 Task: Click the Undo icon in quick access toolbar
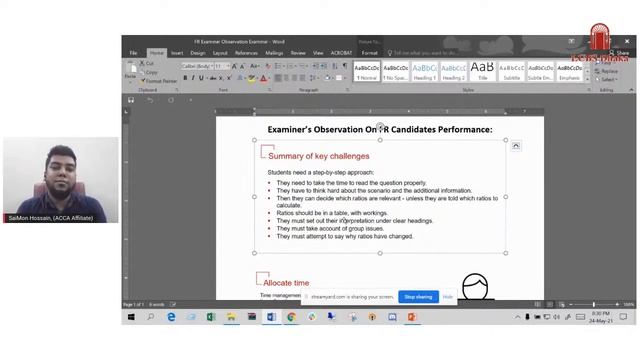[x=150, y=100]
